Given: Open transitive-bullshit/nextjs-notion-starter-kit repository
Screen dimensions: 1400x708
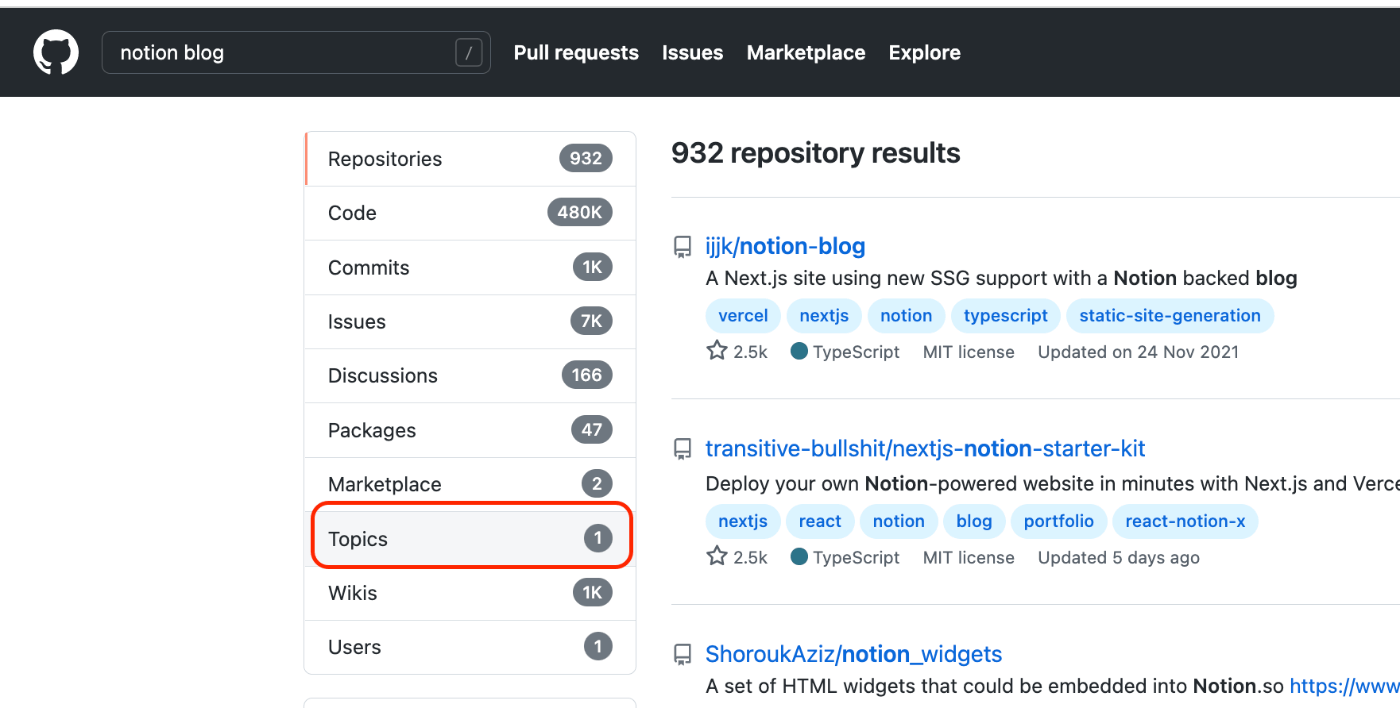Looking at the screenshot, I should pos(925,448).
